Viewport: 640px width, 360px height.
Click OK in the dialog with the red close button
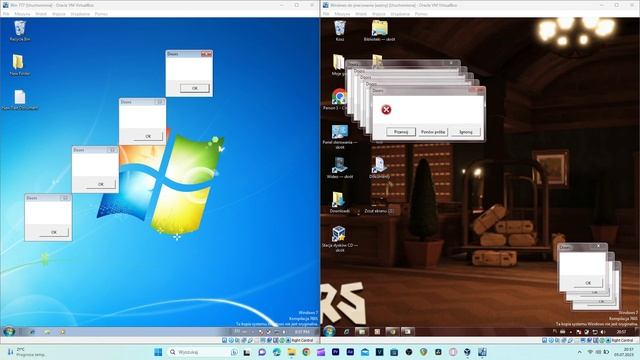coord(195,88)
